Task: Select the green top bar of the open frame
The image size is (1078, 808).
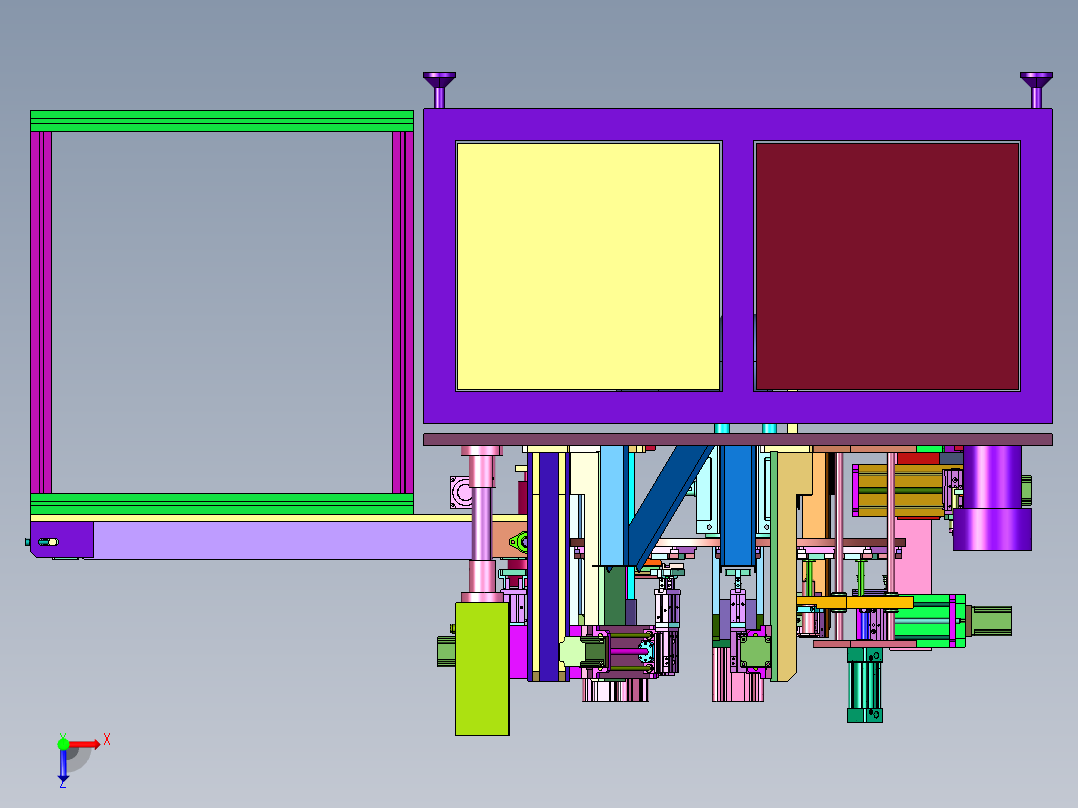Action: tap(222, 121)
